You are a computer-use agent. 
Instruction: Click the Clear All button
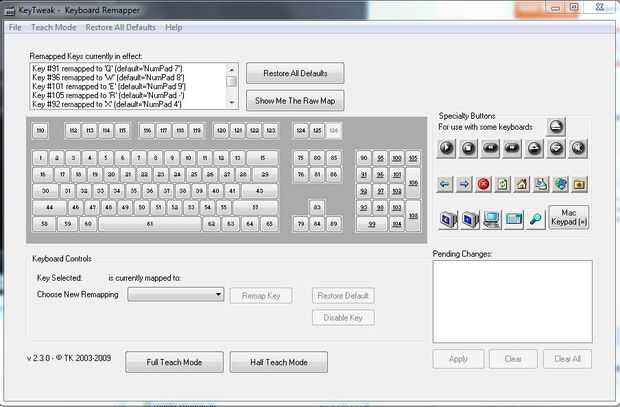567,359
